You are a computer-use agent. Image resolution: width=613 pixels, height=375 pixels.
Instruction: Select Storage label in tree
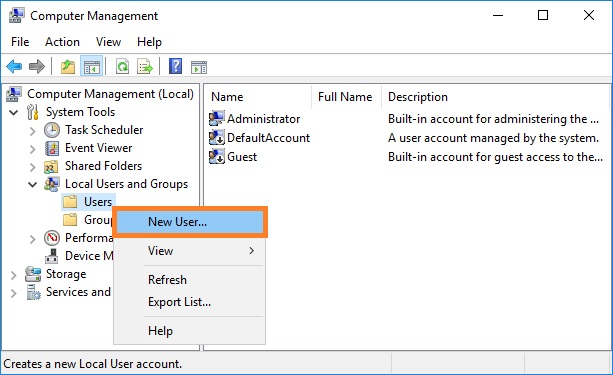66,274
